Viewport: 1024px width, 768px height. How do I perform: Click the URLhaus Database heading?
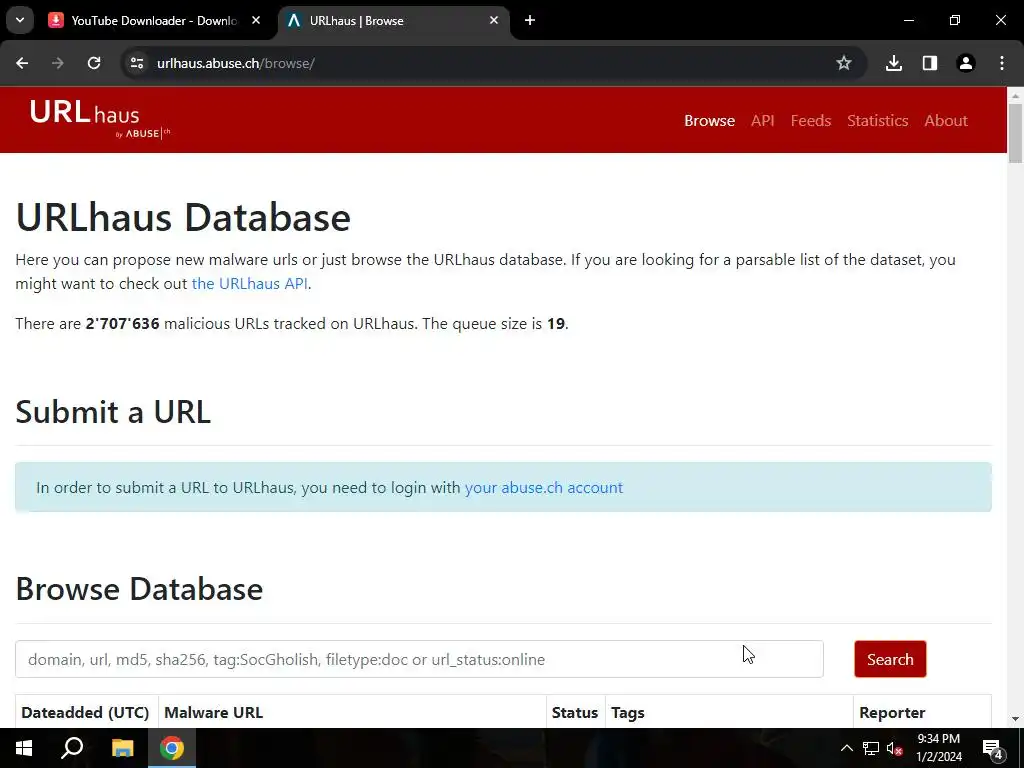[183, 217]
